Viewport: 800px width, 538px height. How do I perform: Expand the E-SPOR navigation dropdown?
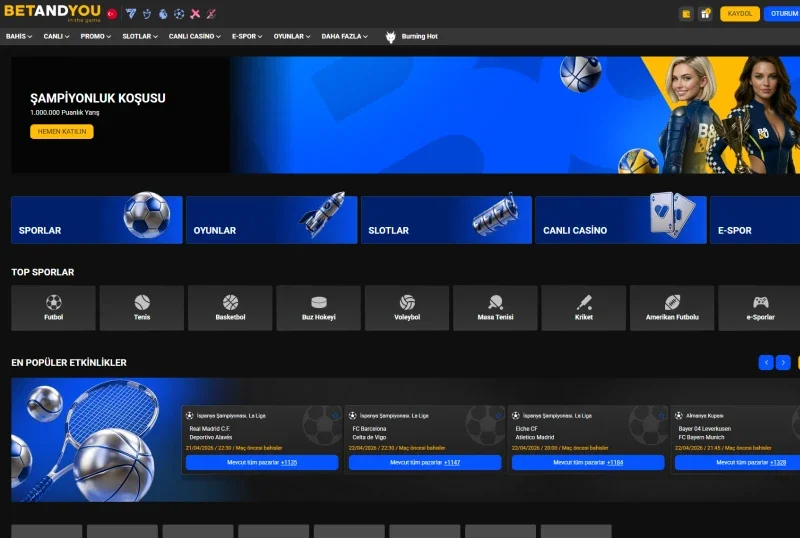[247, 36]
